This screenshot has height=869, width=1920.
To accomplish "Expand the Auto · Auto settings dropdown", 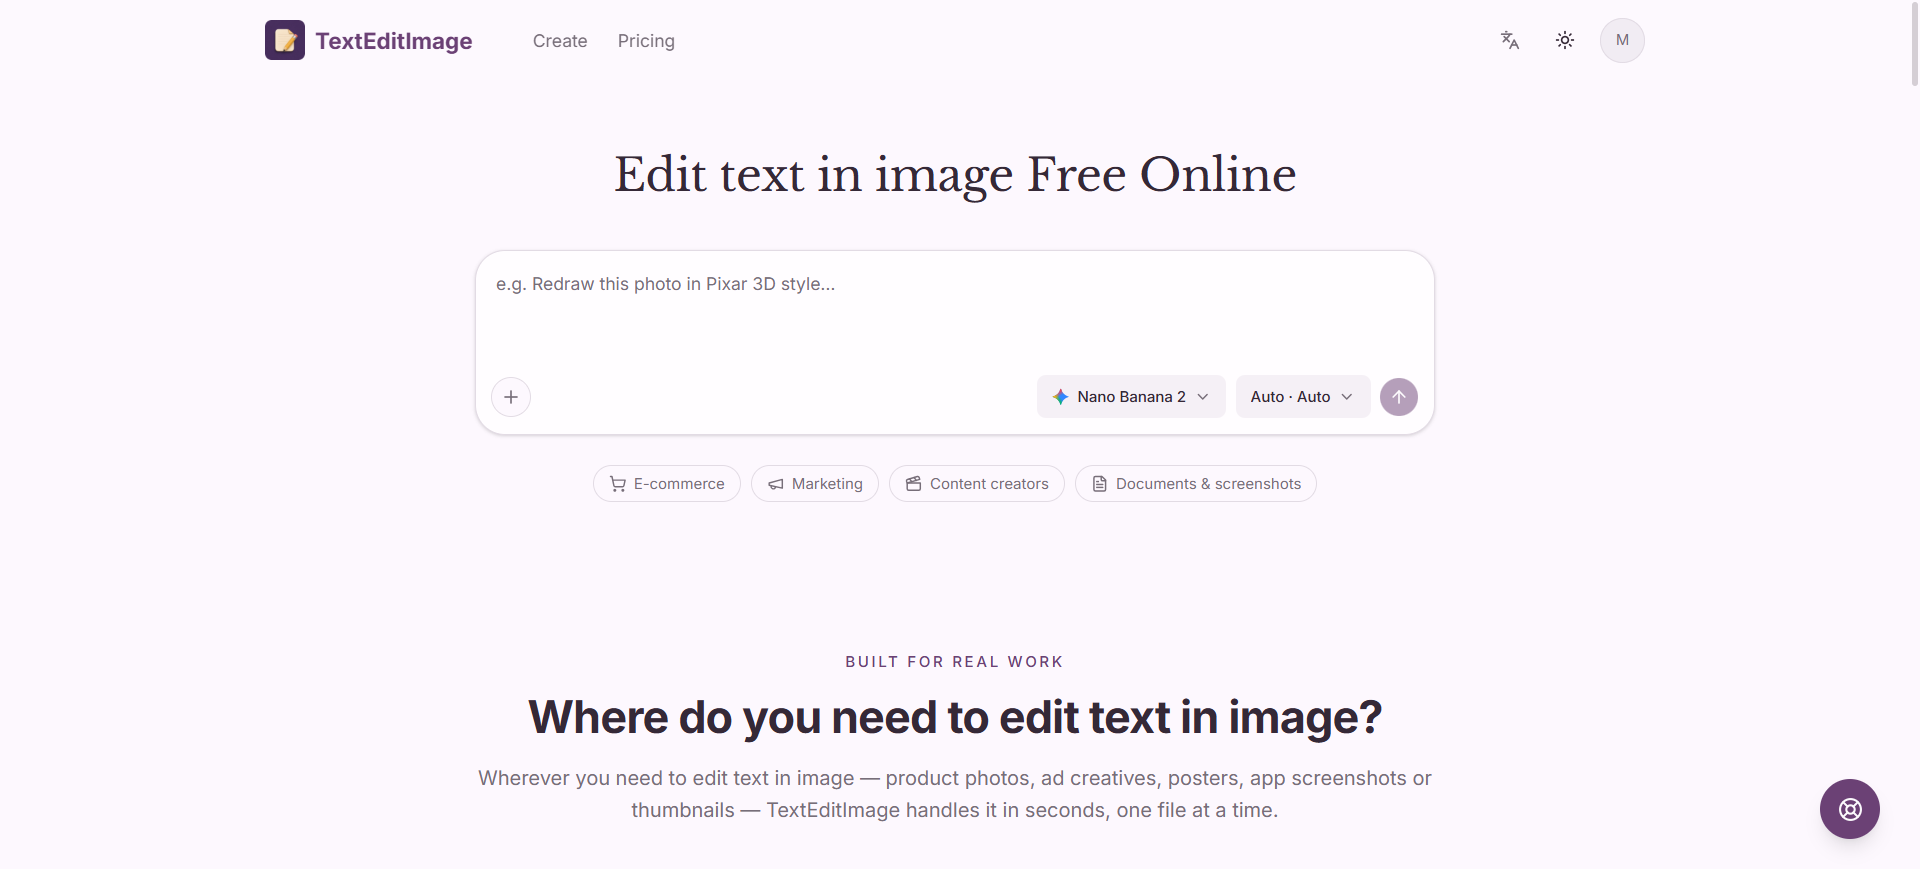I will [x=1302, y=397].
